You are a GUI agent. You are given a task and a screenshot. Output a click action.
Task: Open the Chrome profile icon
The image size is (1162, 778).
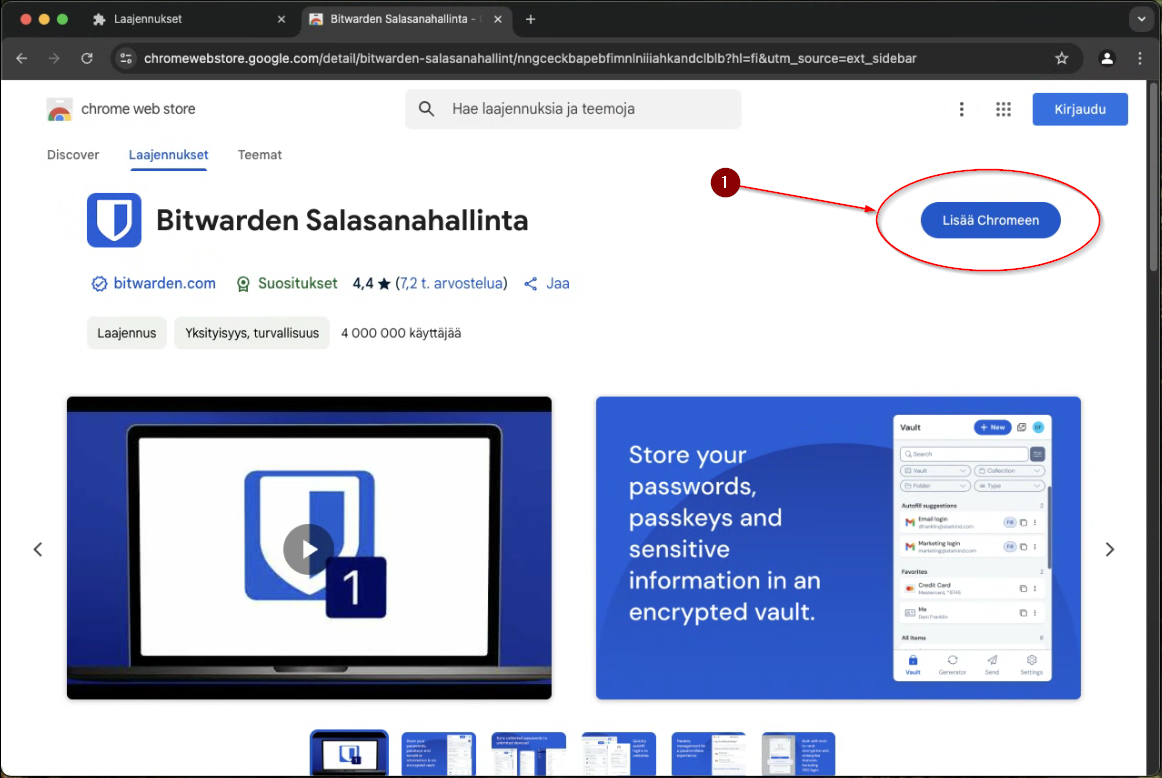(1107, 59)
